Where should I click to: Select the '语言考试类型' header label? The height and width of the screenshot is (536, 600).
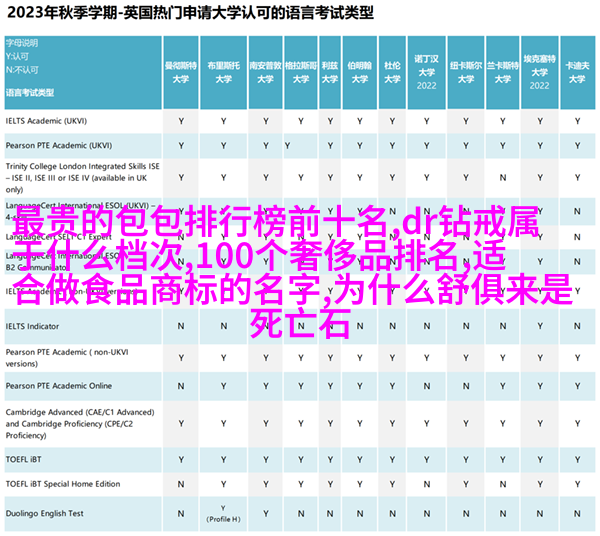[x=30, y=93]
